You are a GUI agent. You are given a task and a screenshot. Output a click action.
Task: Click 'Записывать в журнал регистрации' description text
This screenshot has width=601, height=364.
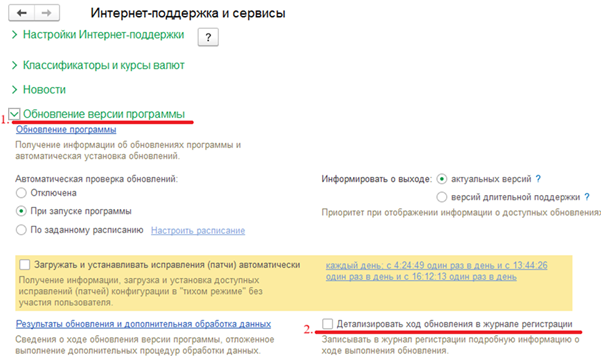coord(451,345)
